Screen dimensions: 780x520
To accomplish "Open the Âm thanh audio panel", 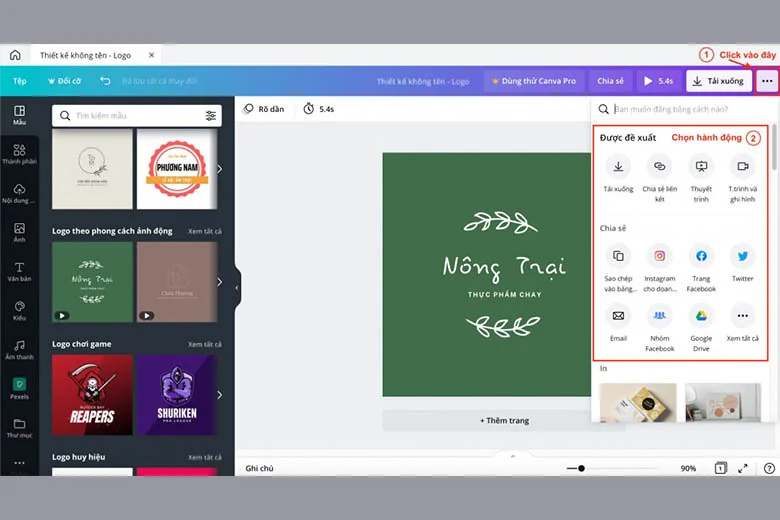I will pyautogui.click(x=19, y=350).
